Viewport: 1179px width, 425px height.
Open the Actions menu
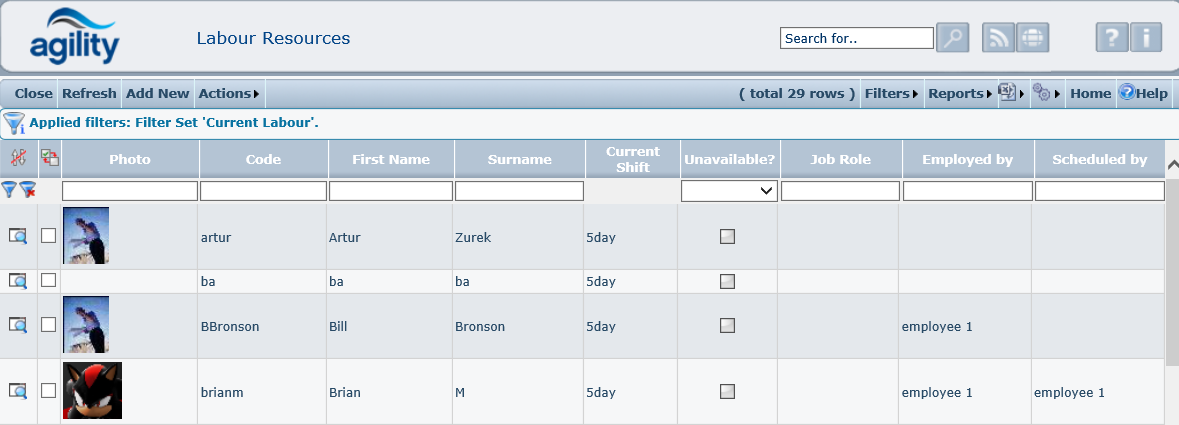228,93
